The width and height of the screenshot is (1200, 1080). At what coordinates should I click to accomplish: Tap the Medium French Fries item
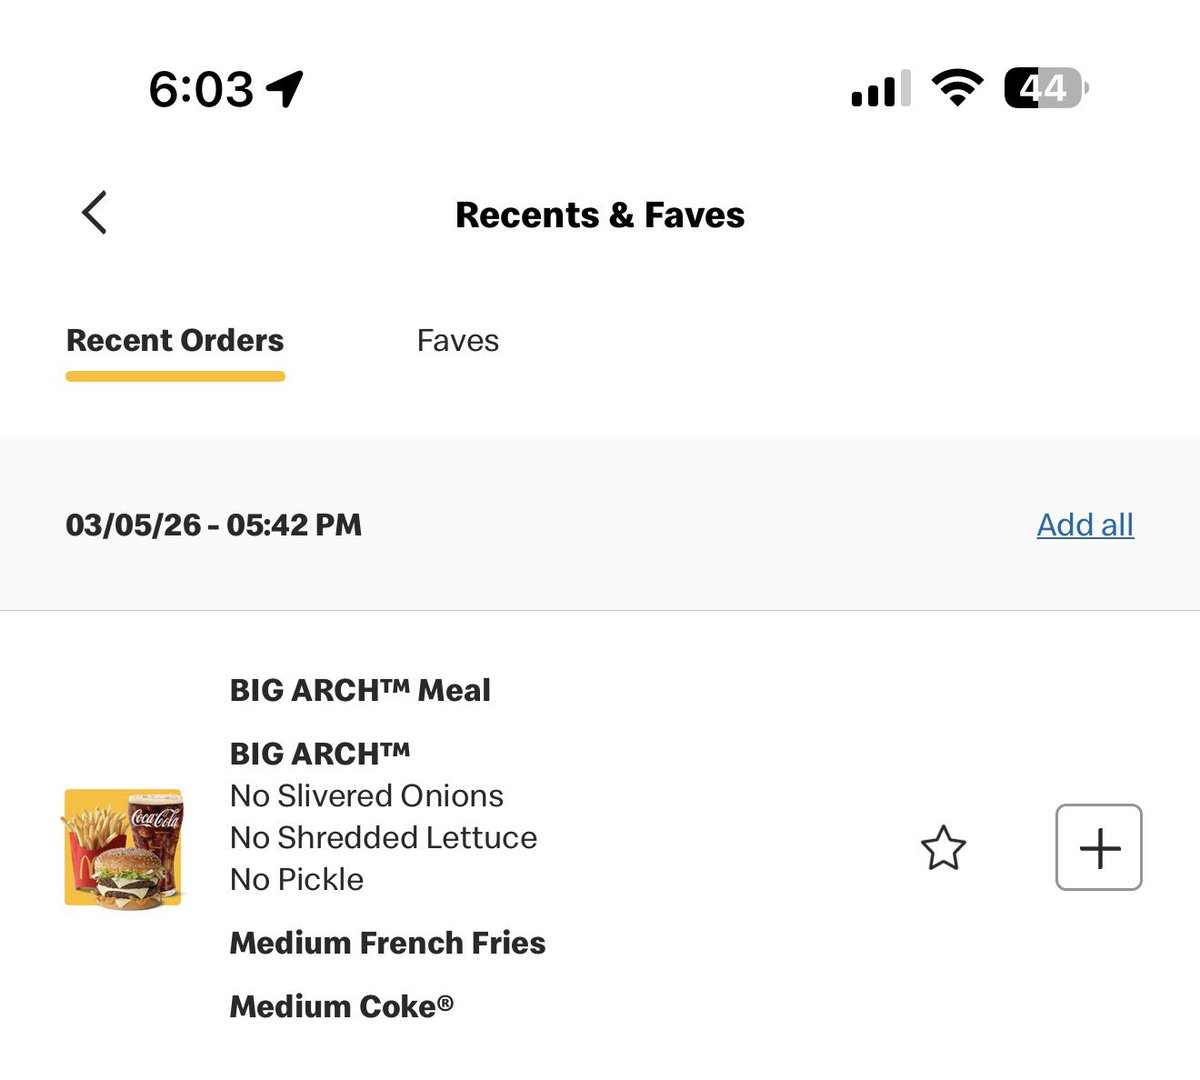coord(387,943)
